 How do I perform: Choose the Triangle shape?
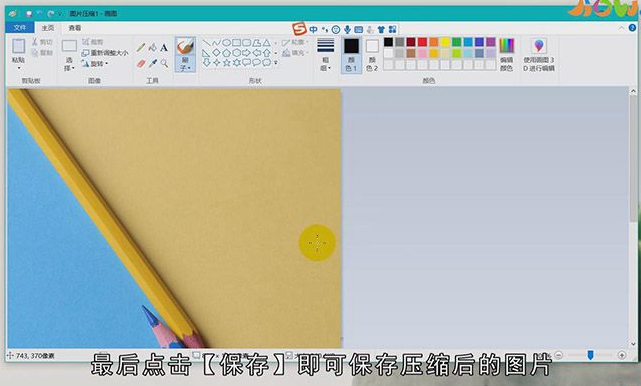267,43
